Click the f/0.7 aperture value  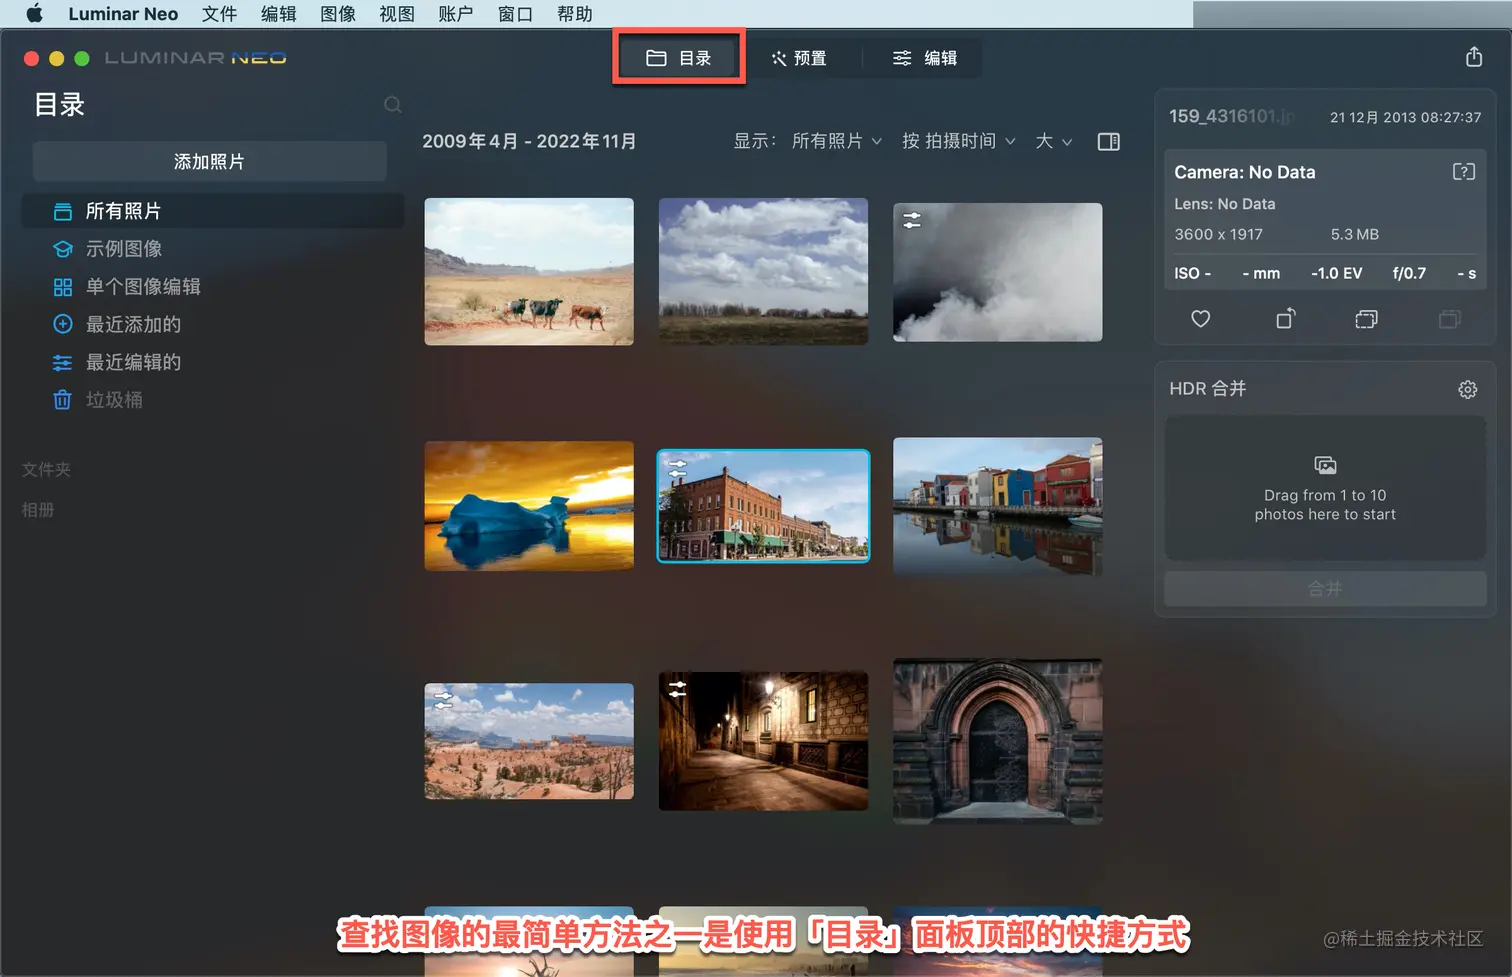click(1409, 273)
